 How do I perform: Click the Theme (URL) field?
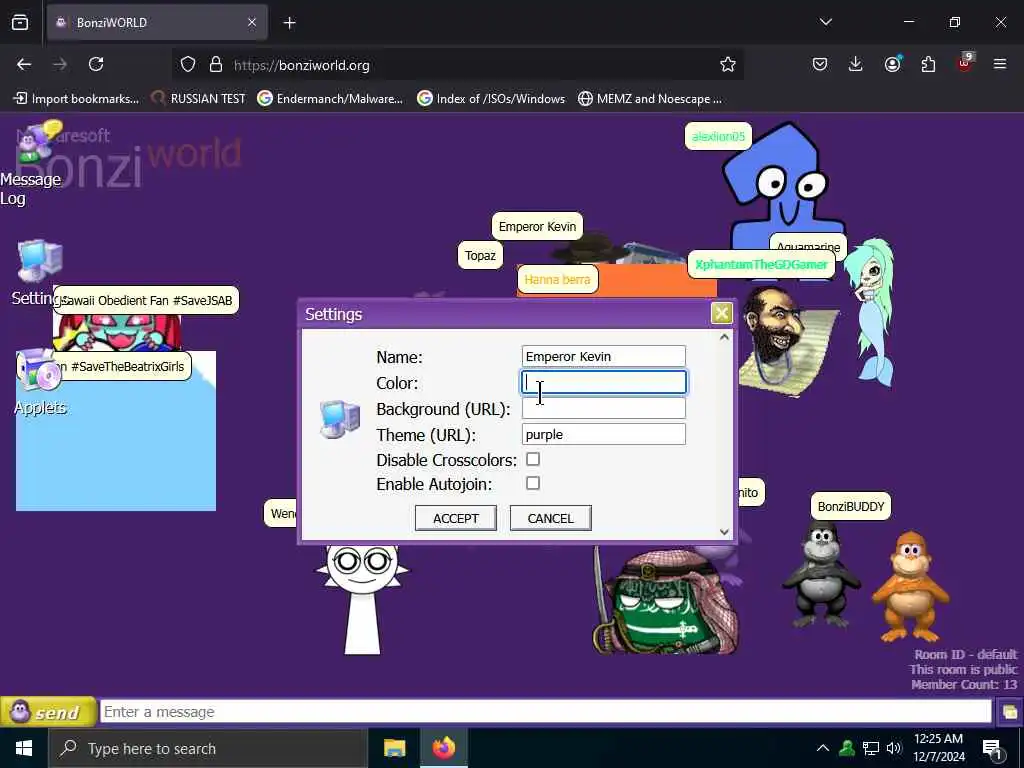[x=604, y=434]
